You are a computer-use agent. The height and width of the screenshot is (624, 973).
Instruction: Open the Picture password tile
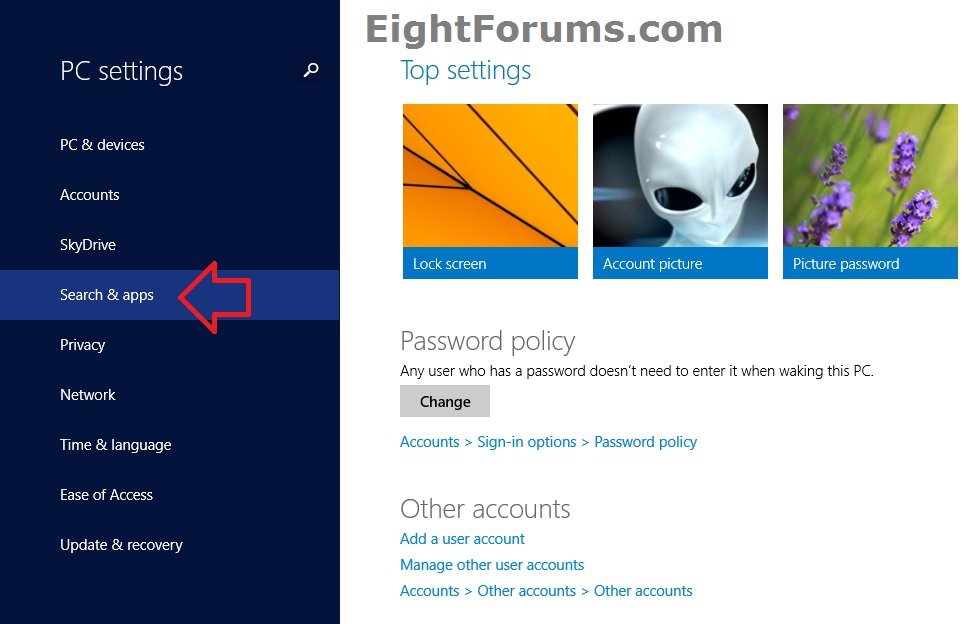tap(870, 191)
